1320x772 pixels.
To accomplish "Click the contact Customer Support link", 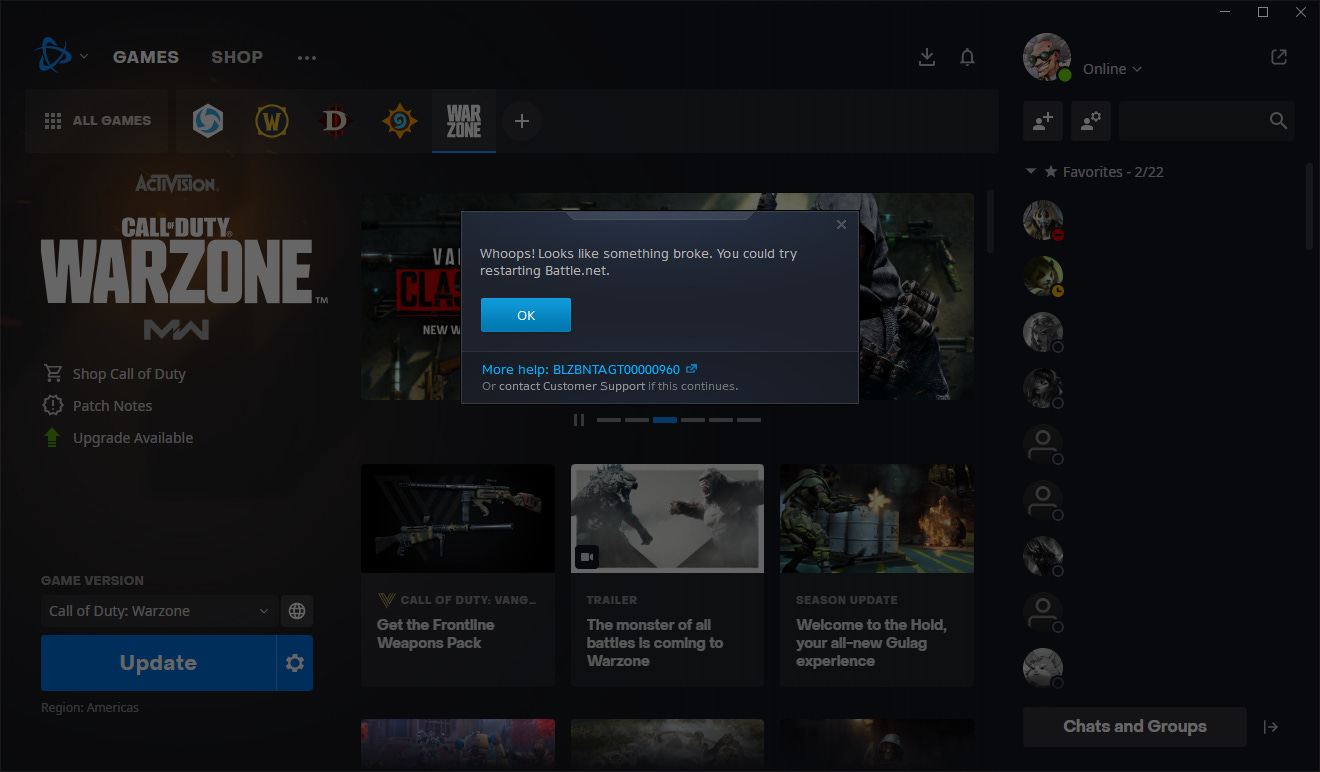I will [571, 386].
